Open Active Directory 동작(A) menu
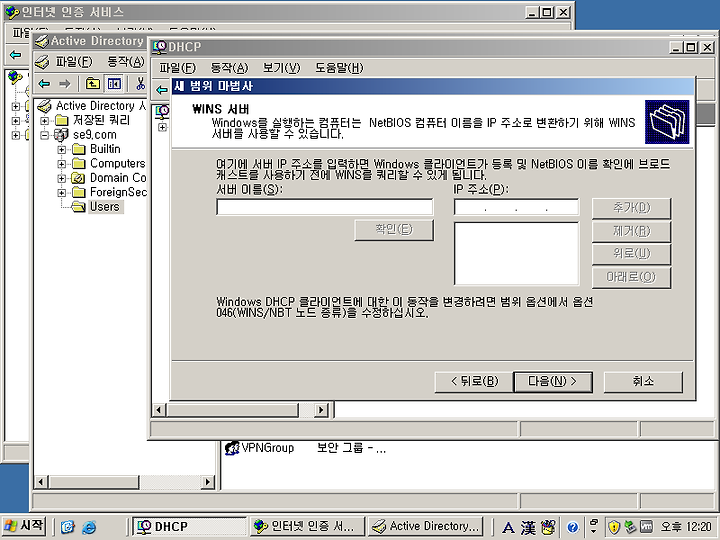The width and height of the screenshot is (720, 540). click(x=126, y=62)
